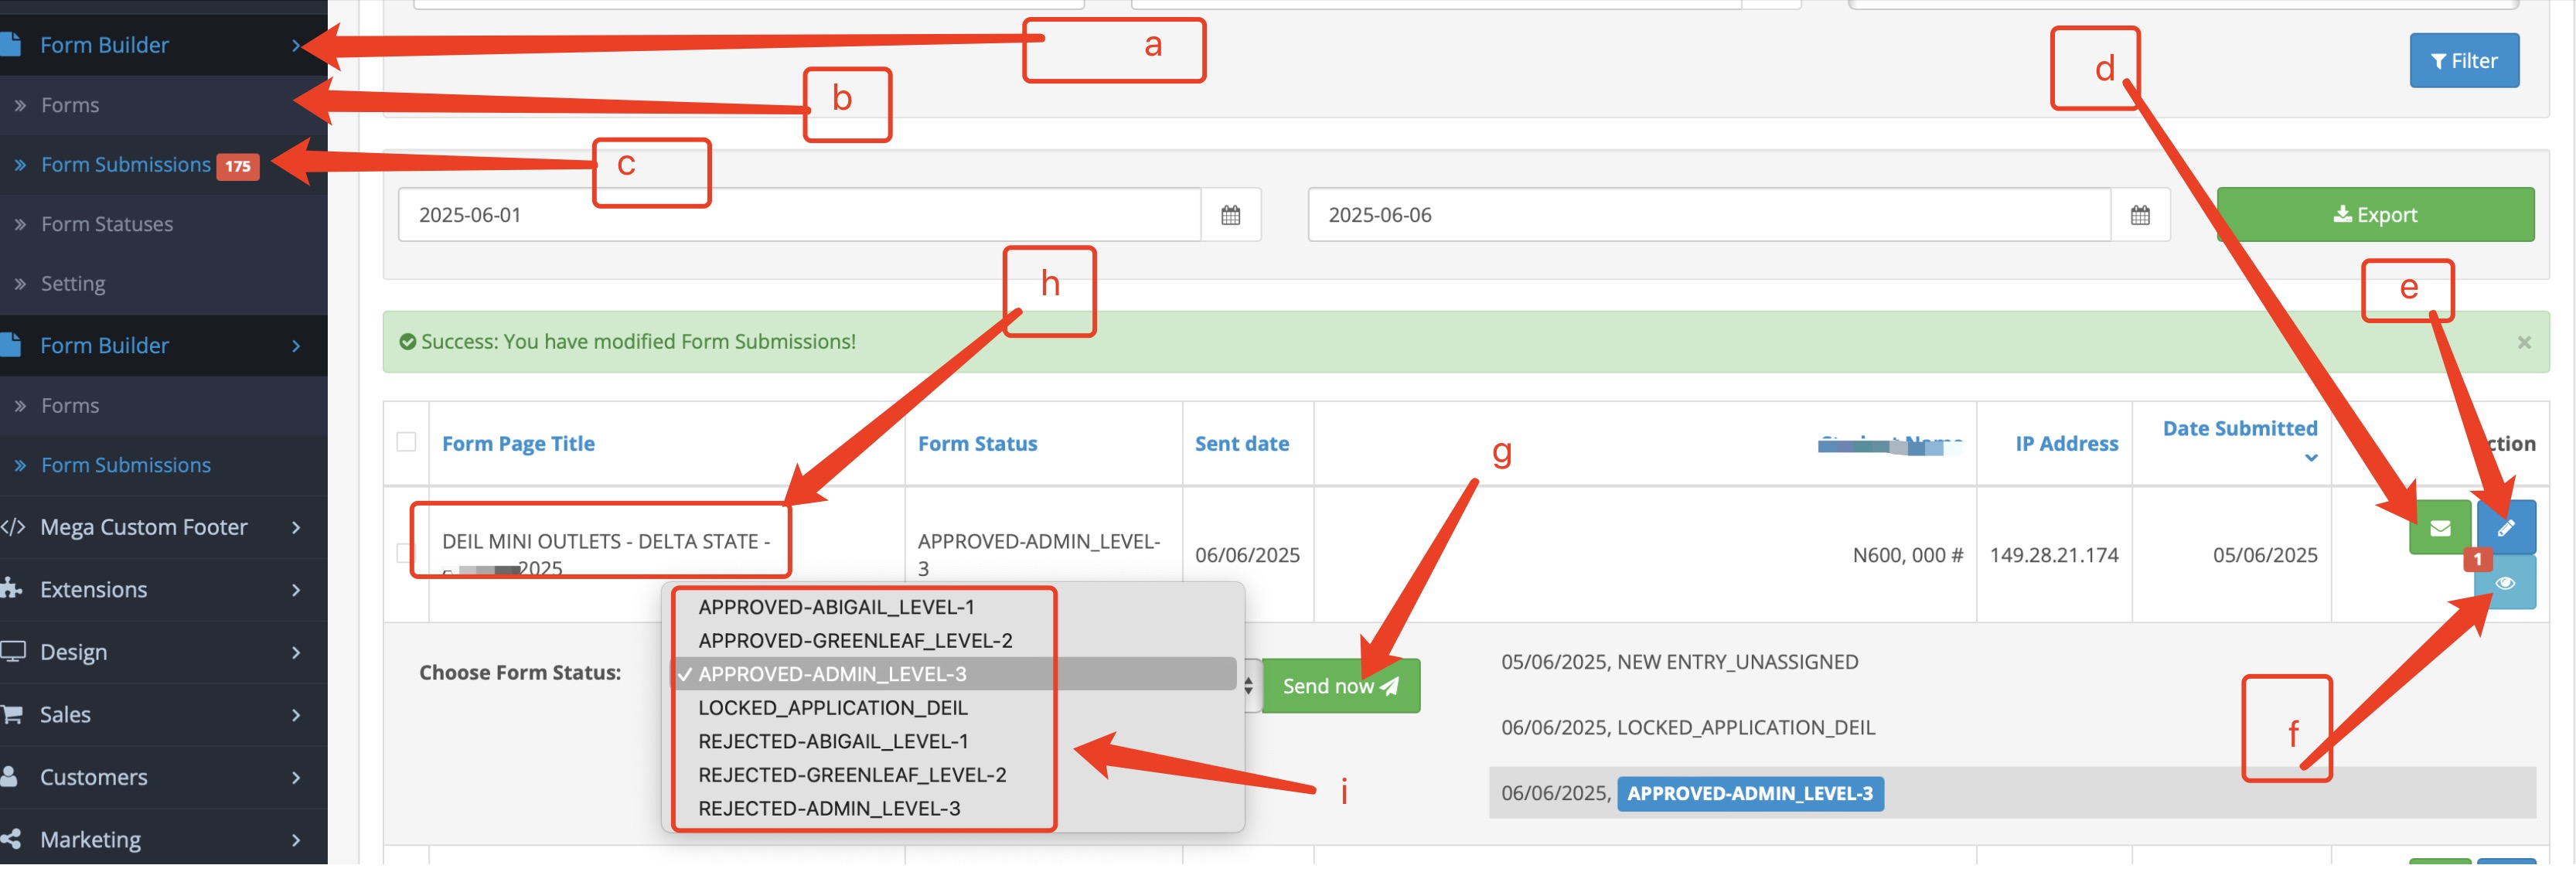Open Form Statuses sidebar item
This screenshot has height=872, width=2576.
pyautogui.click(x=107, y=224)
